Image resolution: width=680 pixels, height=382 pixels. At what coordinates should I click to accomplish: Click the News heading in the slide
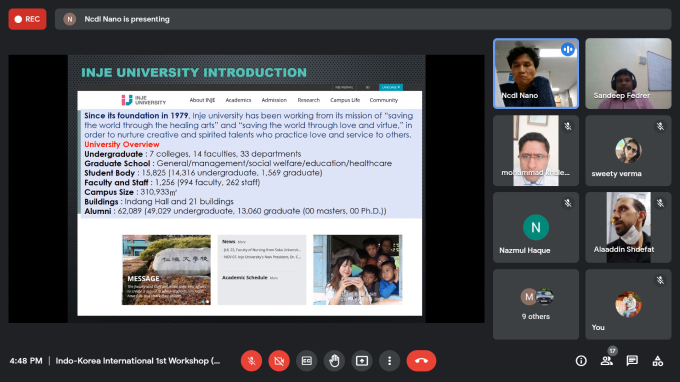tap(229, 242)
